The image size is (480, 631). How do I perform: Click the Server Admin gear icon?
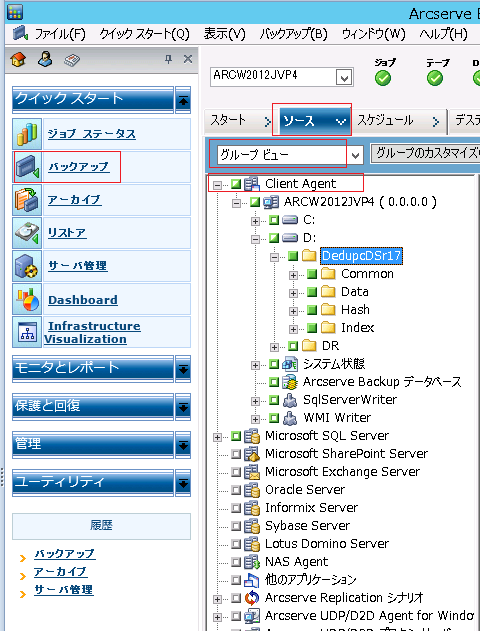27,266
